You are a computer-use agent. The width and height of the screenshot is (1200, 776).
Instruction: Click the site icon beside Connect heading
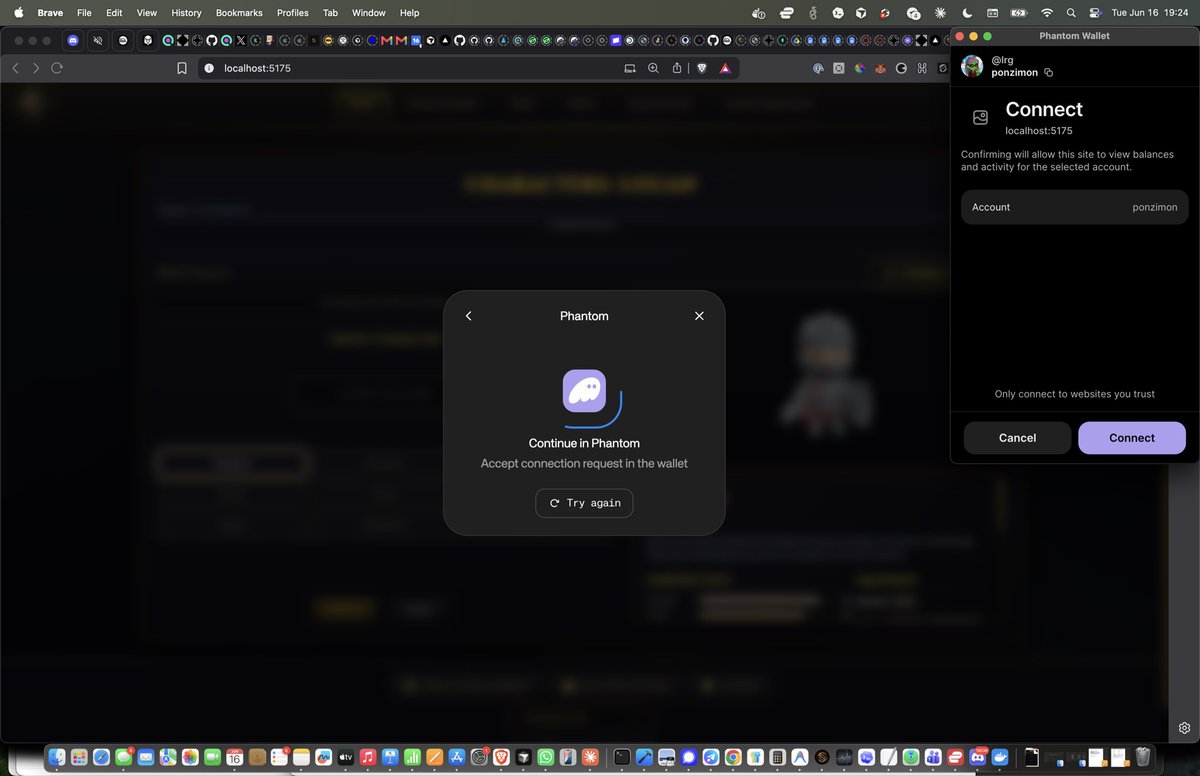tap(981, 118)
